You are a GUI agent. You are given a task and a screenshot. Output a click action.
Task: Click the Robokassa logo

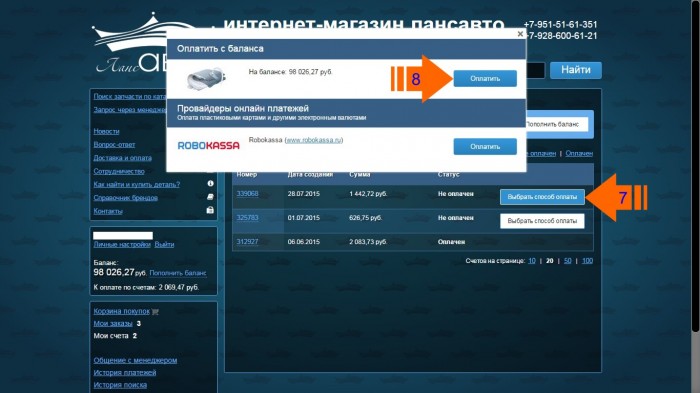click(x=208, y=146)
